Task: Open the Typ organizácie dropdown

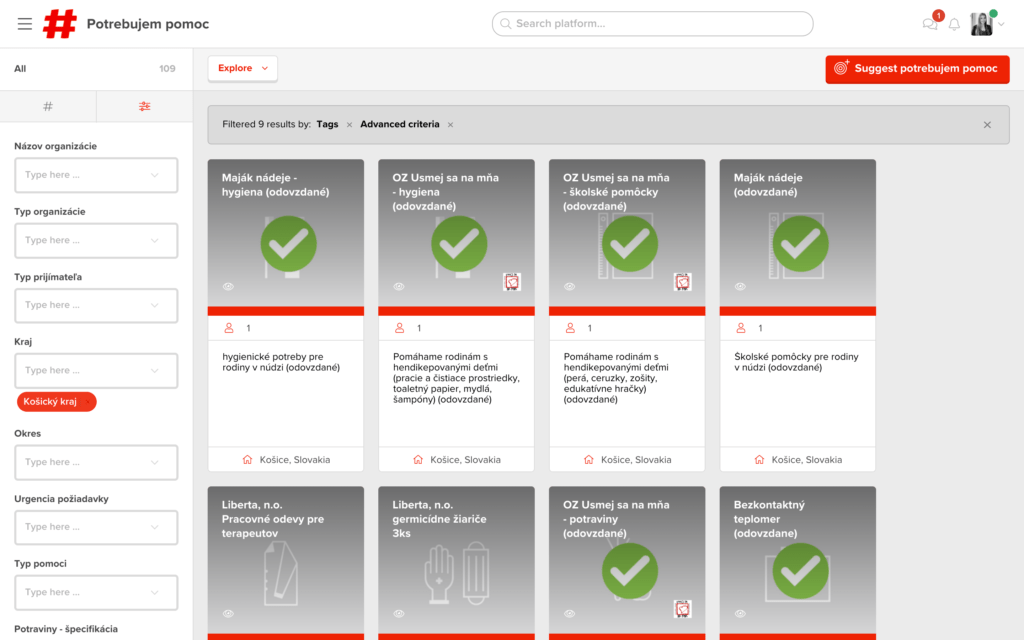Action: pos(96,240)
